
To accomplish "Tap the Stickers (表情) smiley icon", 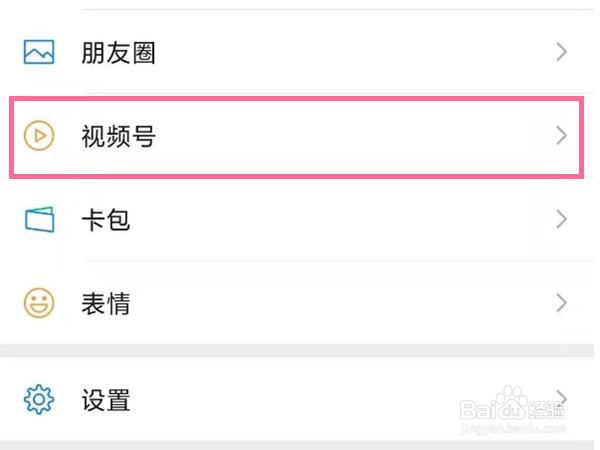I will [39, 303].
